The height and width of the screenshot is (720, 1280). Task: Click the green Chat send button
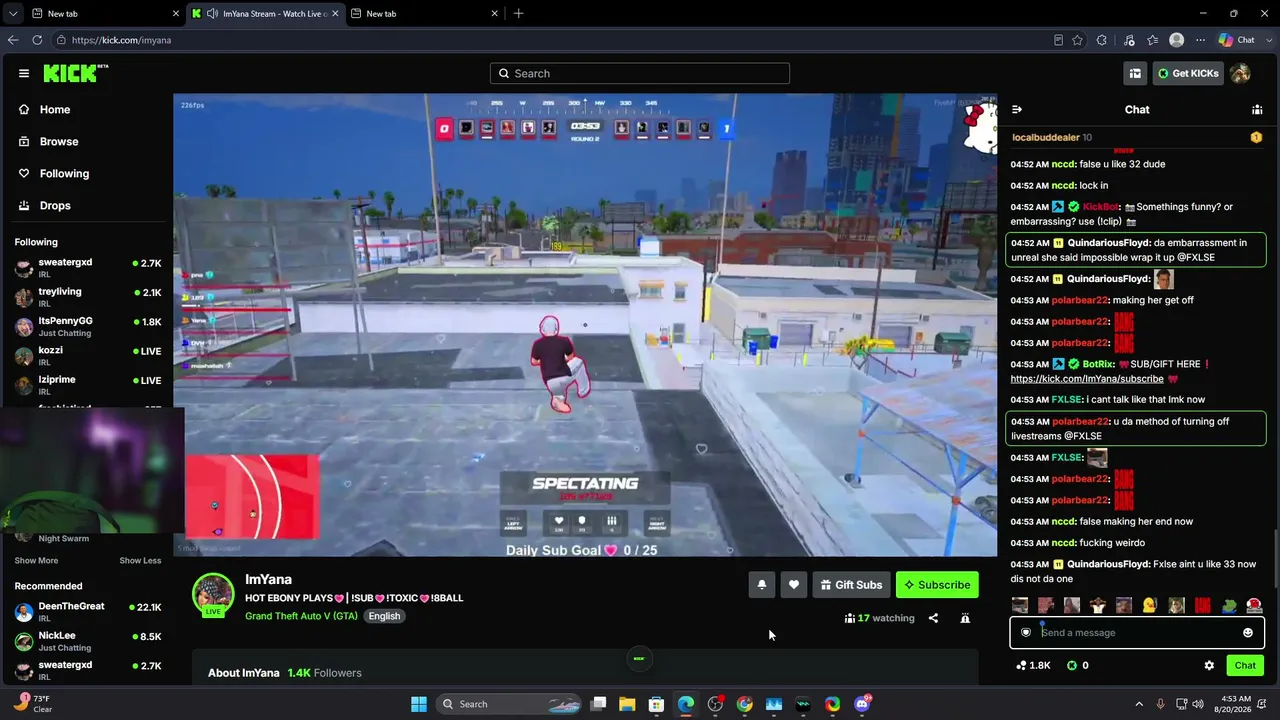coord(1245,665)
